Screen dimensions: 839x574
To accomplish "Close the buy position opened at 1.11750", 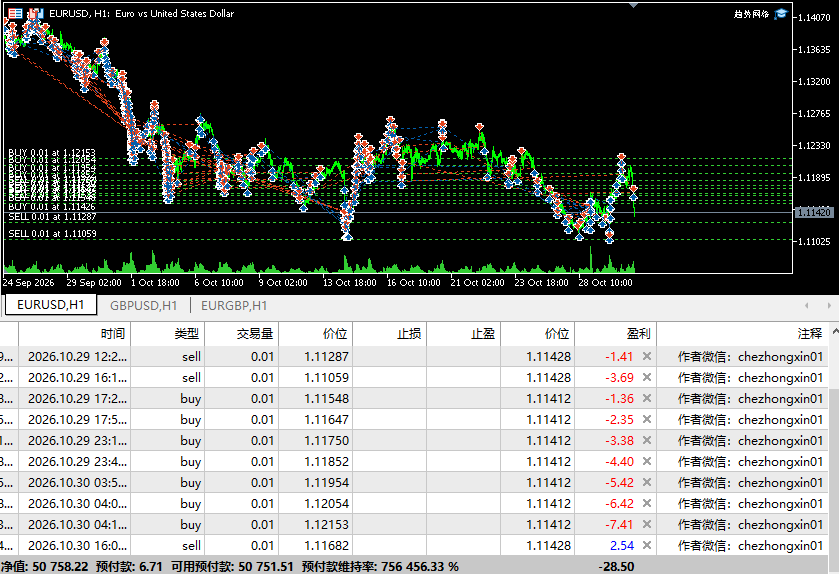I will click(646, 440).
